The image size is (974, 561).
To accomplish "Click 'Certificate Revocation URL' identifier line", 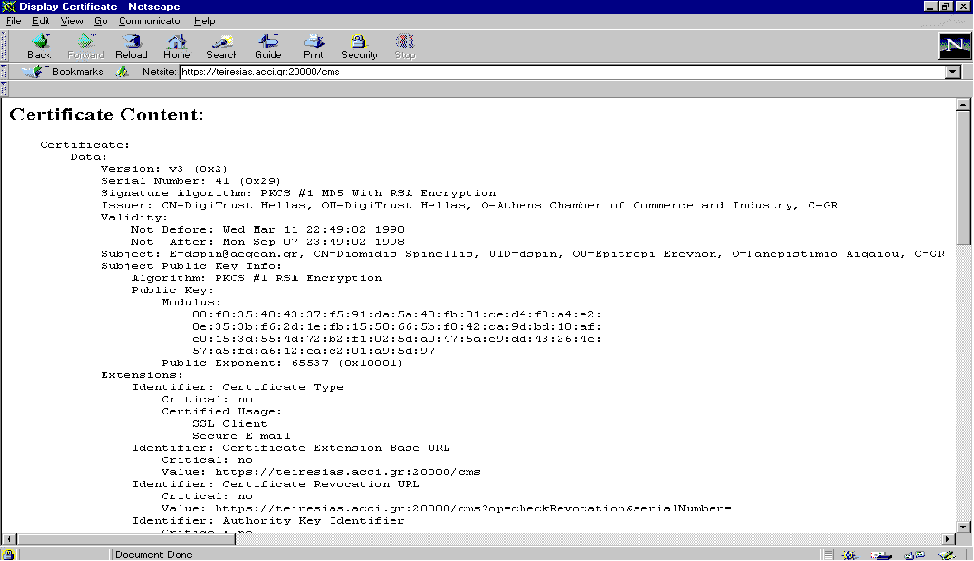I will point(275,484).
